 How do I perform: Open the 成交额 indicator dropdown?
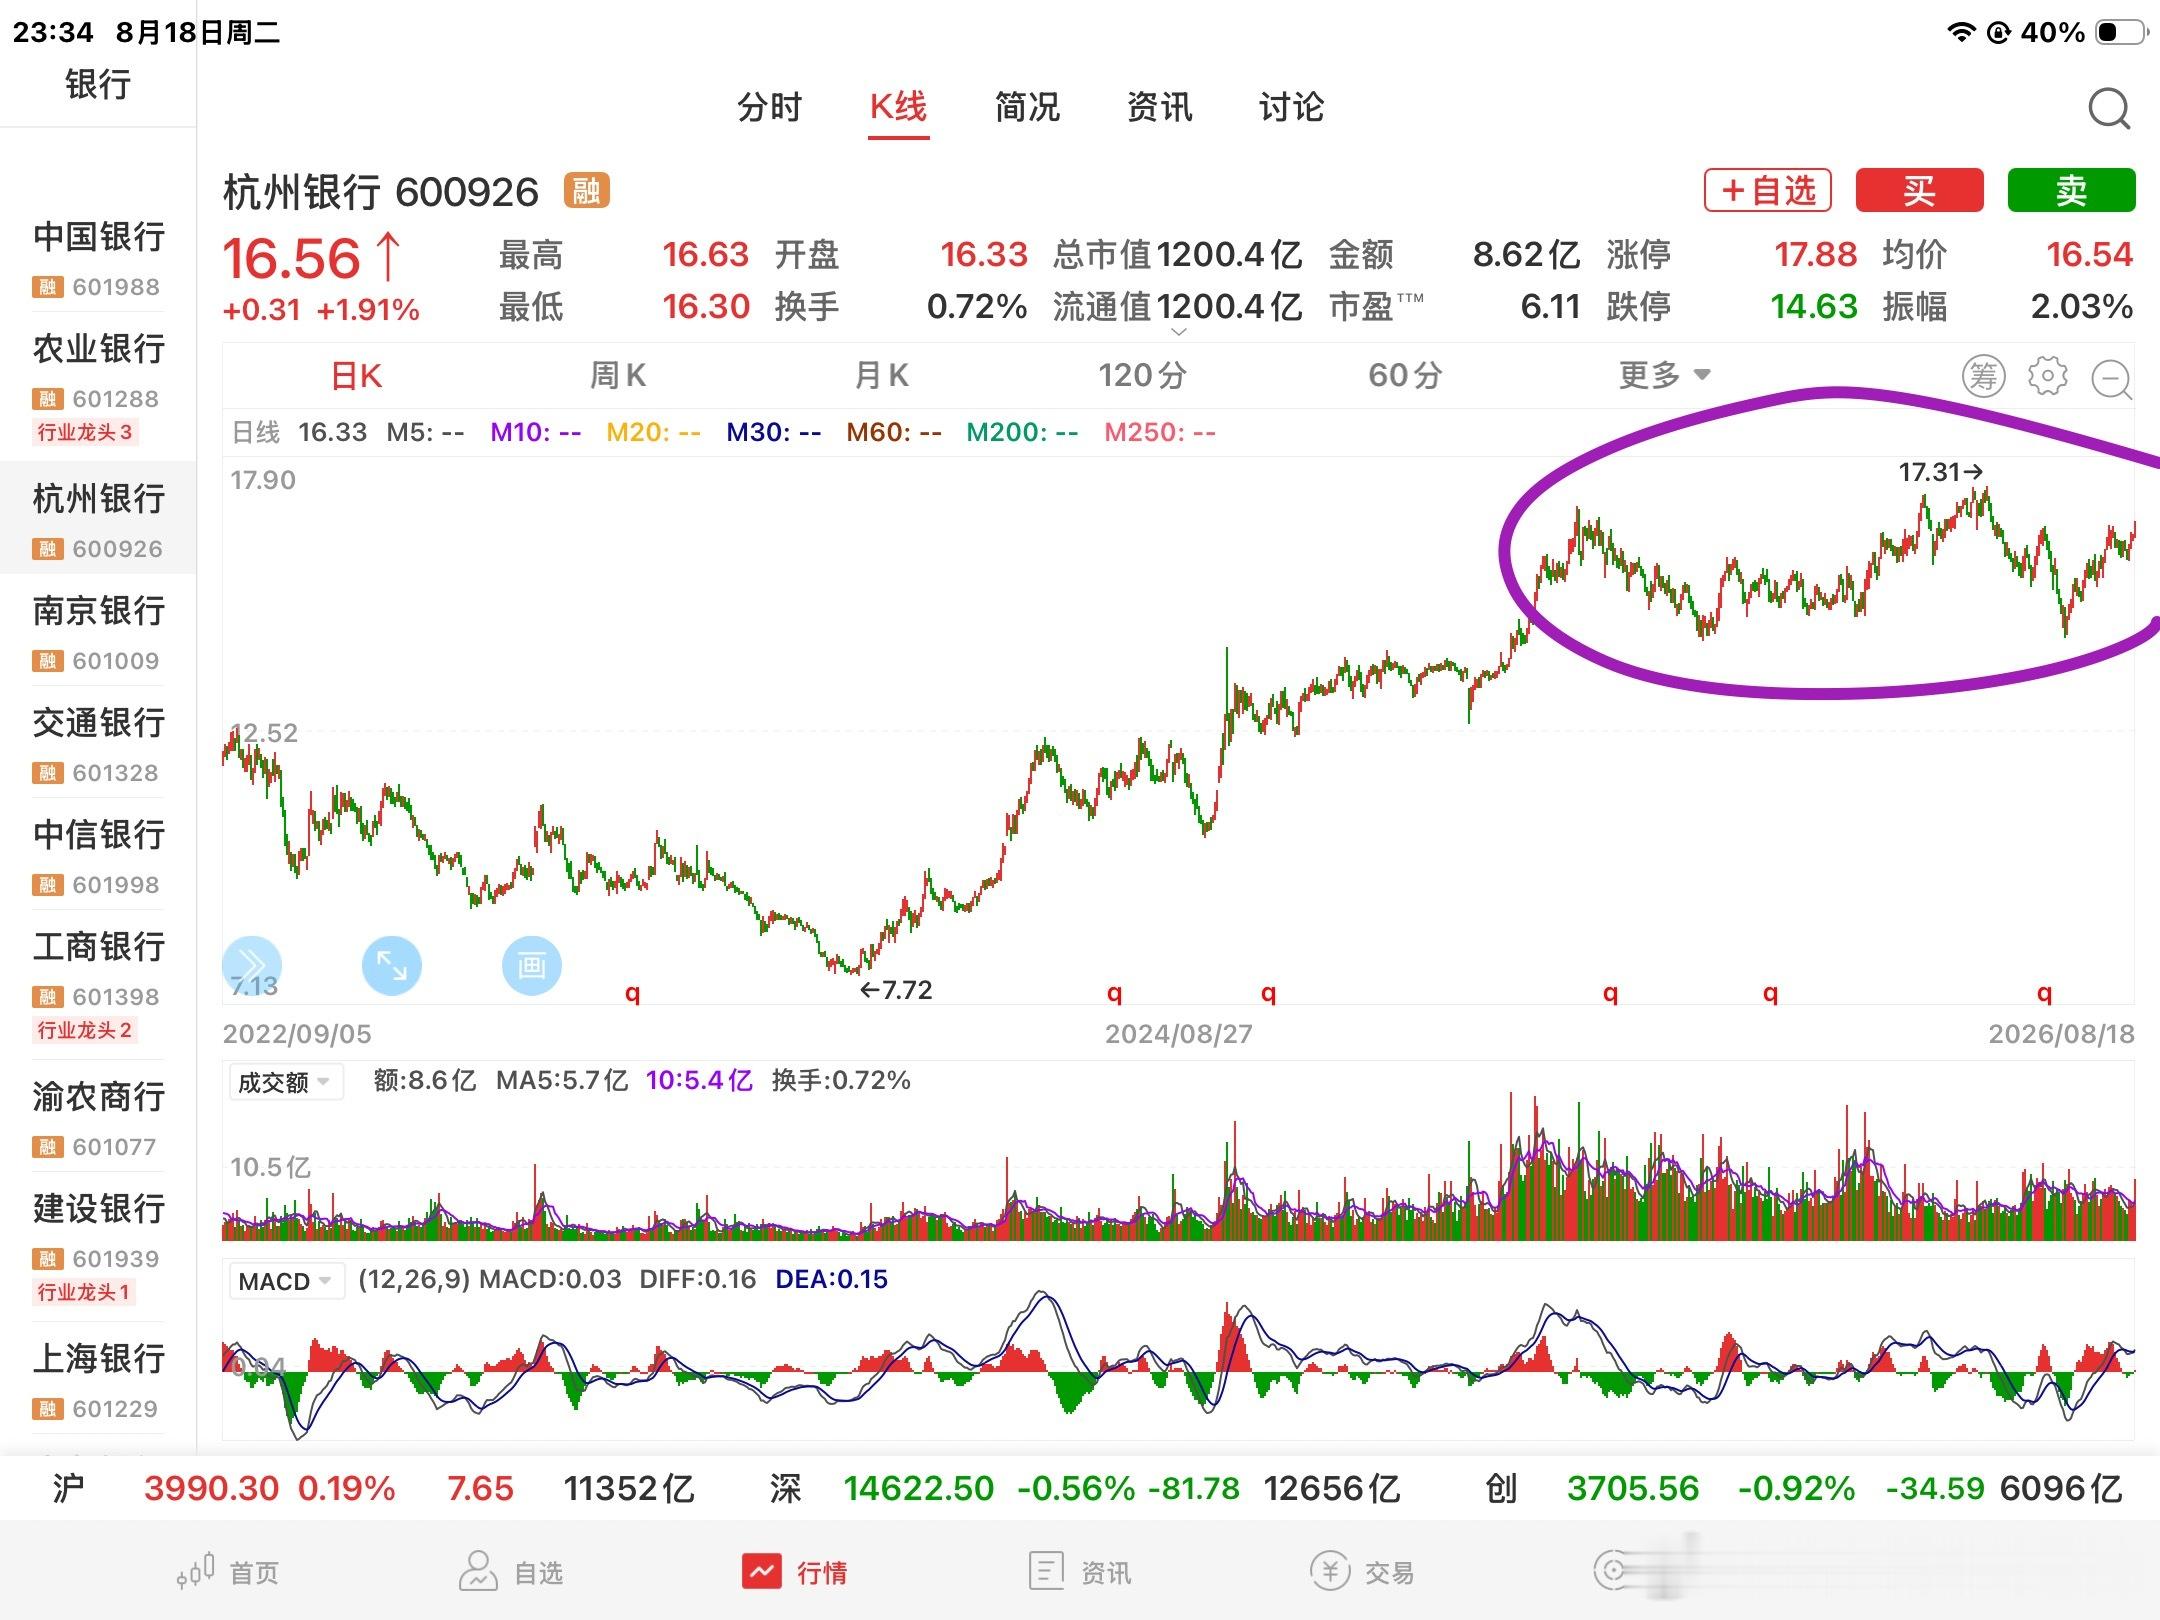285,1082
